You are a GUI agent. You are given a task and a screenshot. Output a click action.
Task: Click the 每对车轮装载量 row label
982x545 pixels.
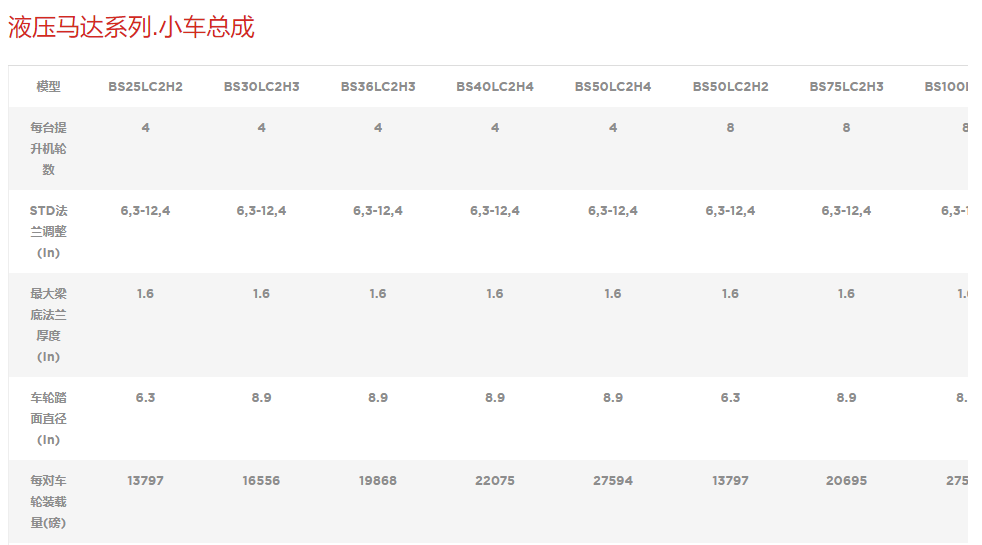coord(48,501)
